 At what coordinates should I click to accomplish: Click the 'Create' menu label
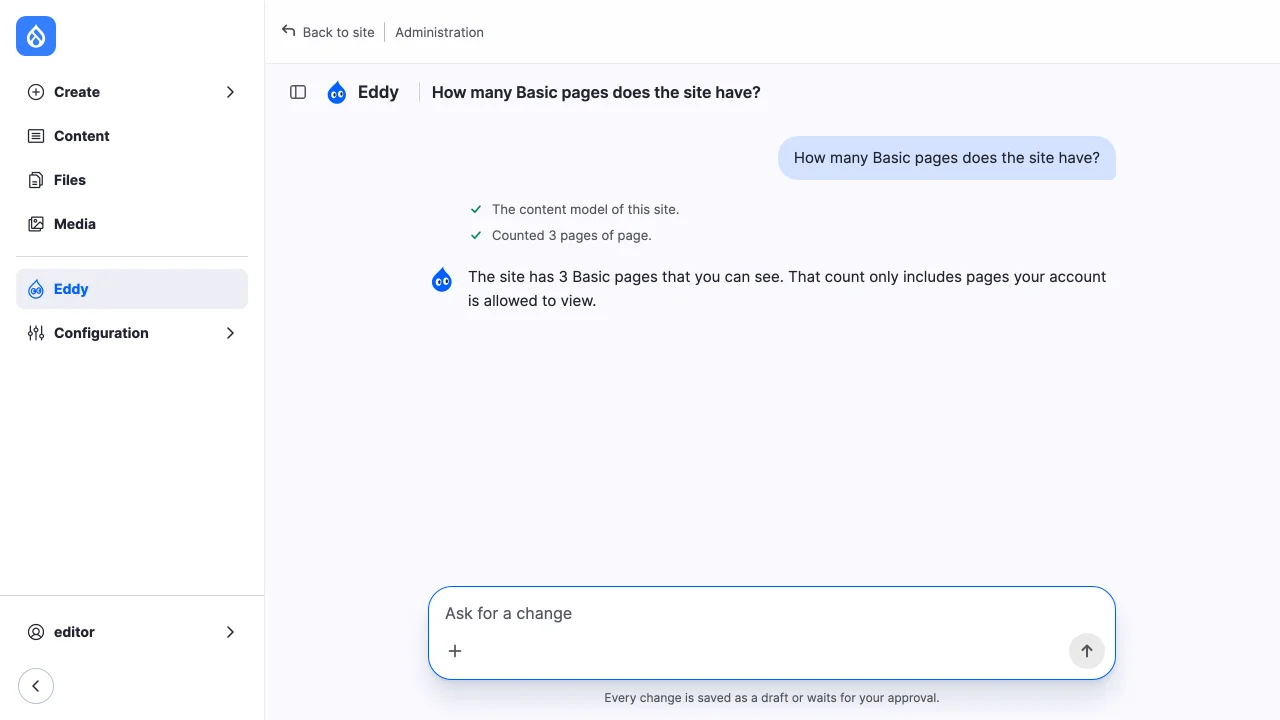click(77, 92)
